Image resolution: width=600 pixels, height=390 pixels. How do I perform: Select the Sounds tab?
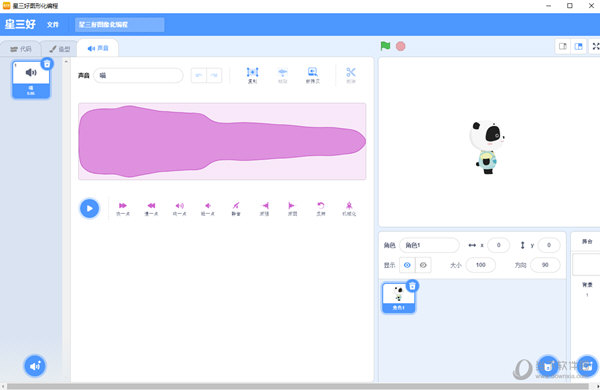pyautogui.click(x=98, y=48)
